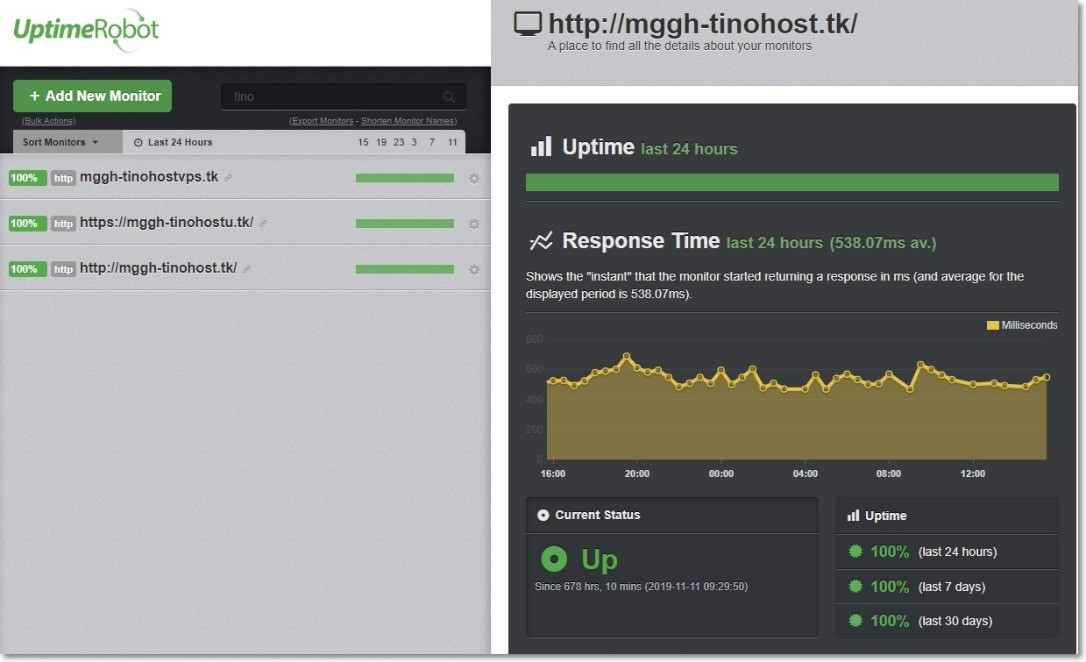
Task: Click the green badge beside last 7 days
Action: click(x=855, y=586)
